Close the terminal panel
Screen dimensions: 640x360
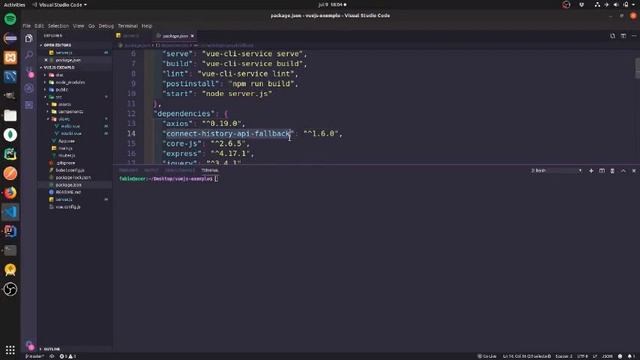634,171
